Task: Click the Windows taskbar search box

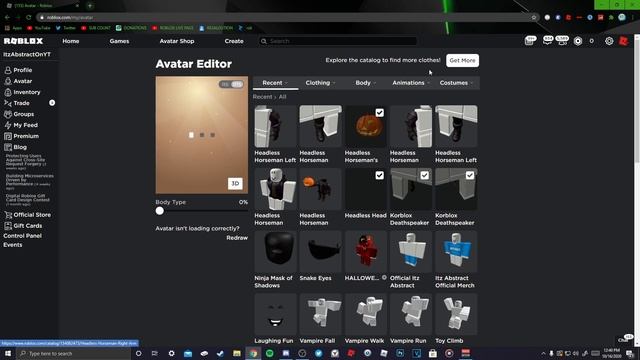Action: click(73, 353)
